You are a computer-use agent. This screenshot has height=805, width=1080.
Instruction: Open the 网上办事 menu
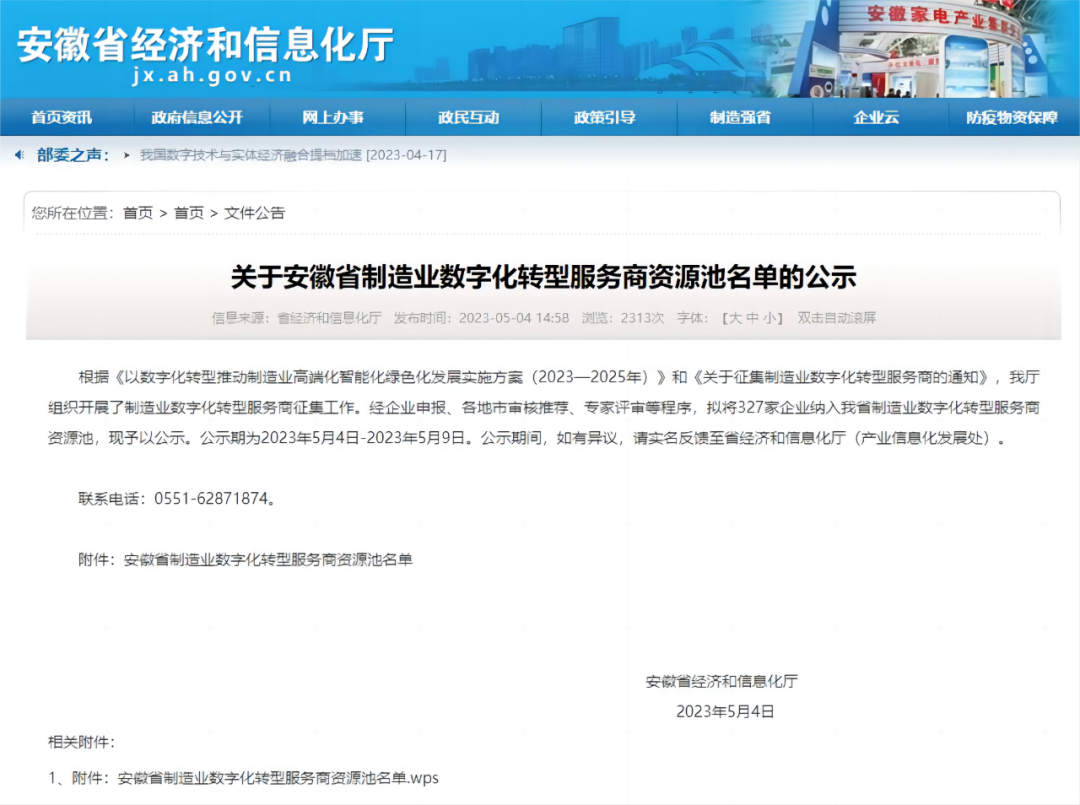click(x=338, y=118)
